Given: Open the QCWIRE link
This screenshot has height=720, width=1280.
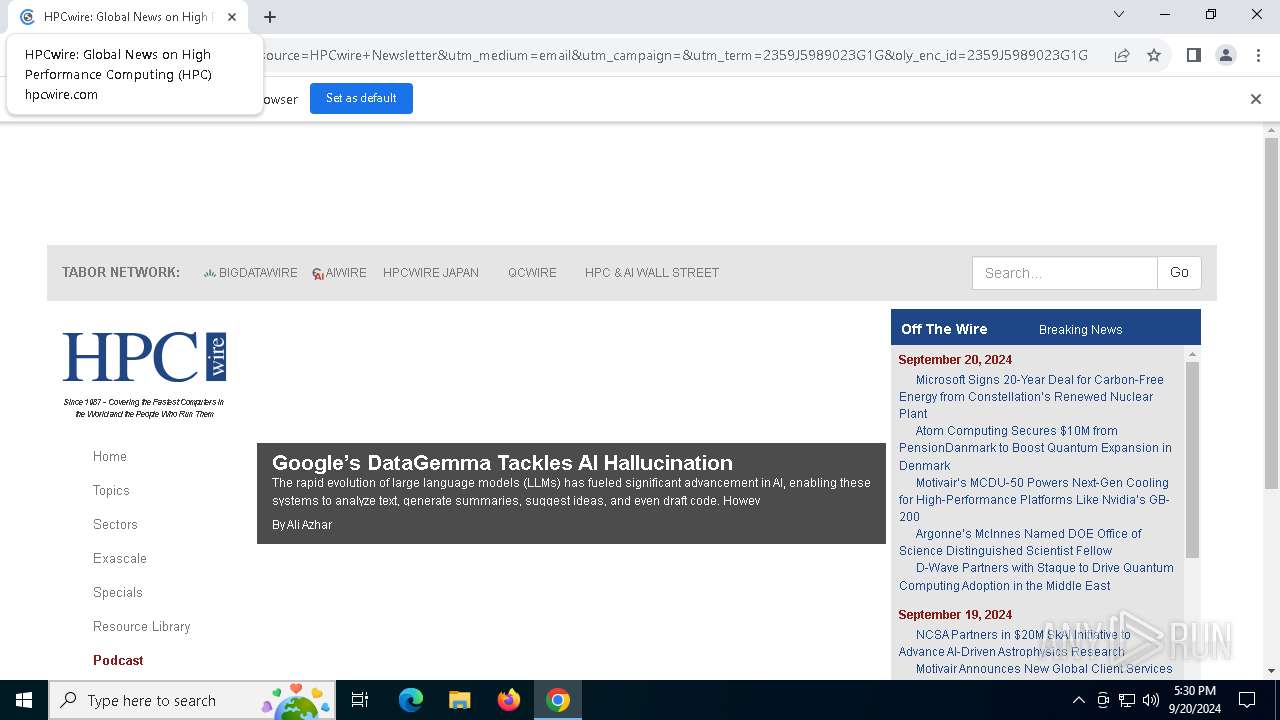Looking at the screenshot, I should coord(532,273).
